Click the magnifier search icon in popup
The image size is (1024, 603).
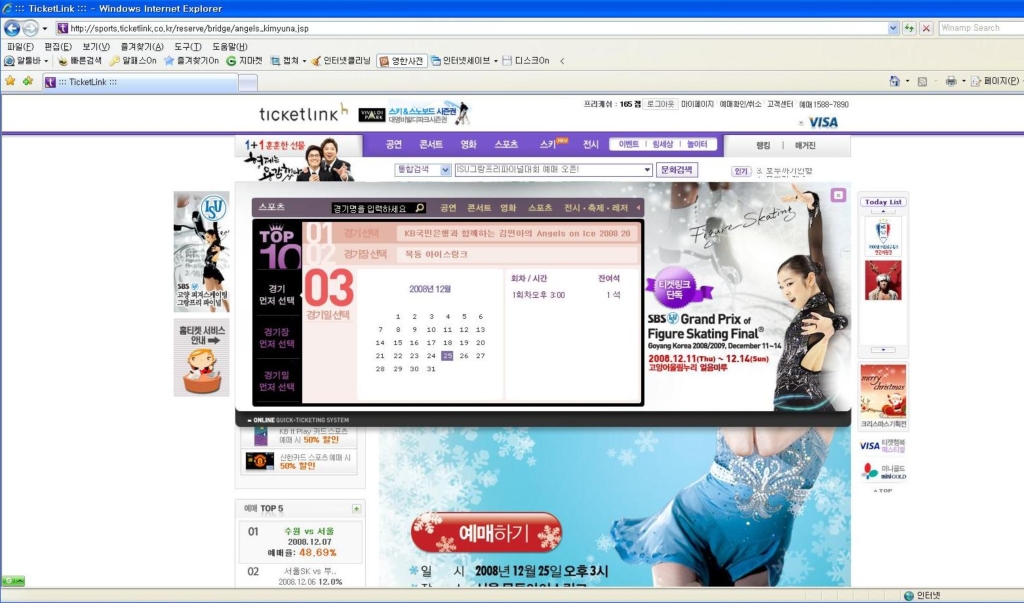420,208
